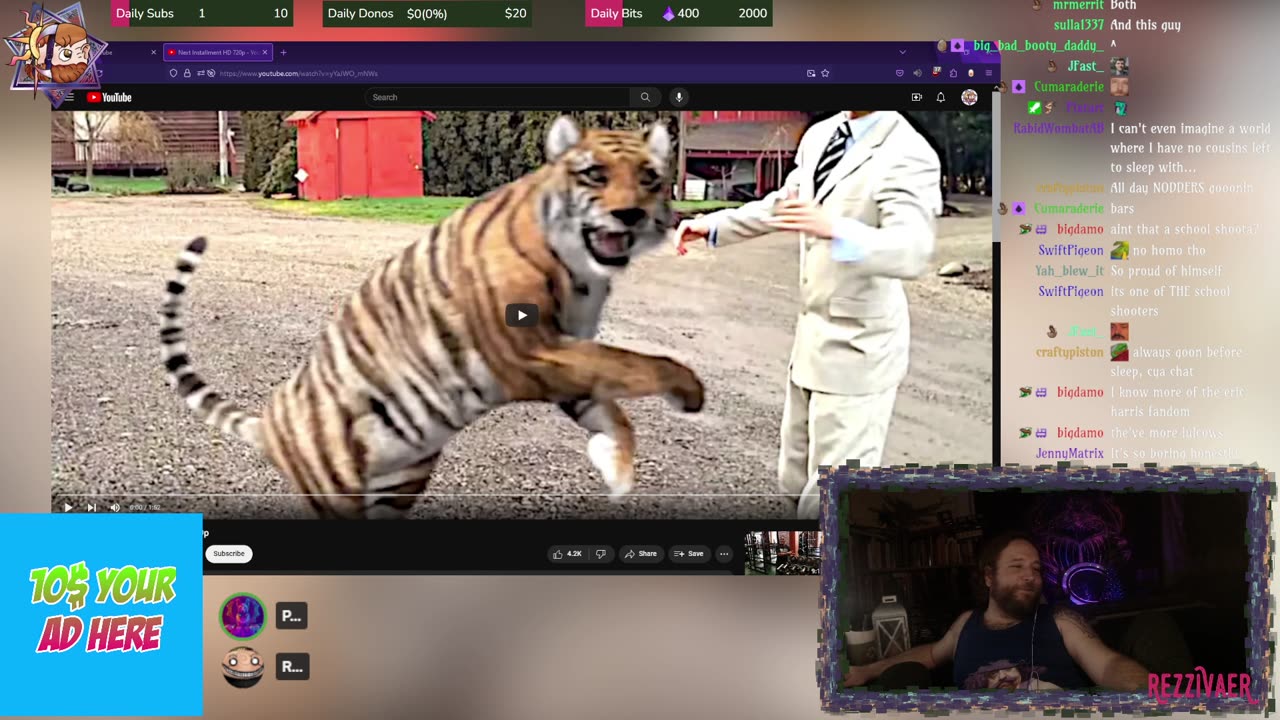Click the small play icon in player controls
1280x720 pixels.
(67, 508)
